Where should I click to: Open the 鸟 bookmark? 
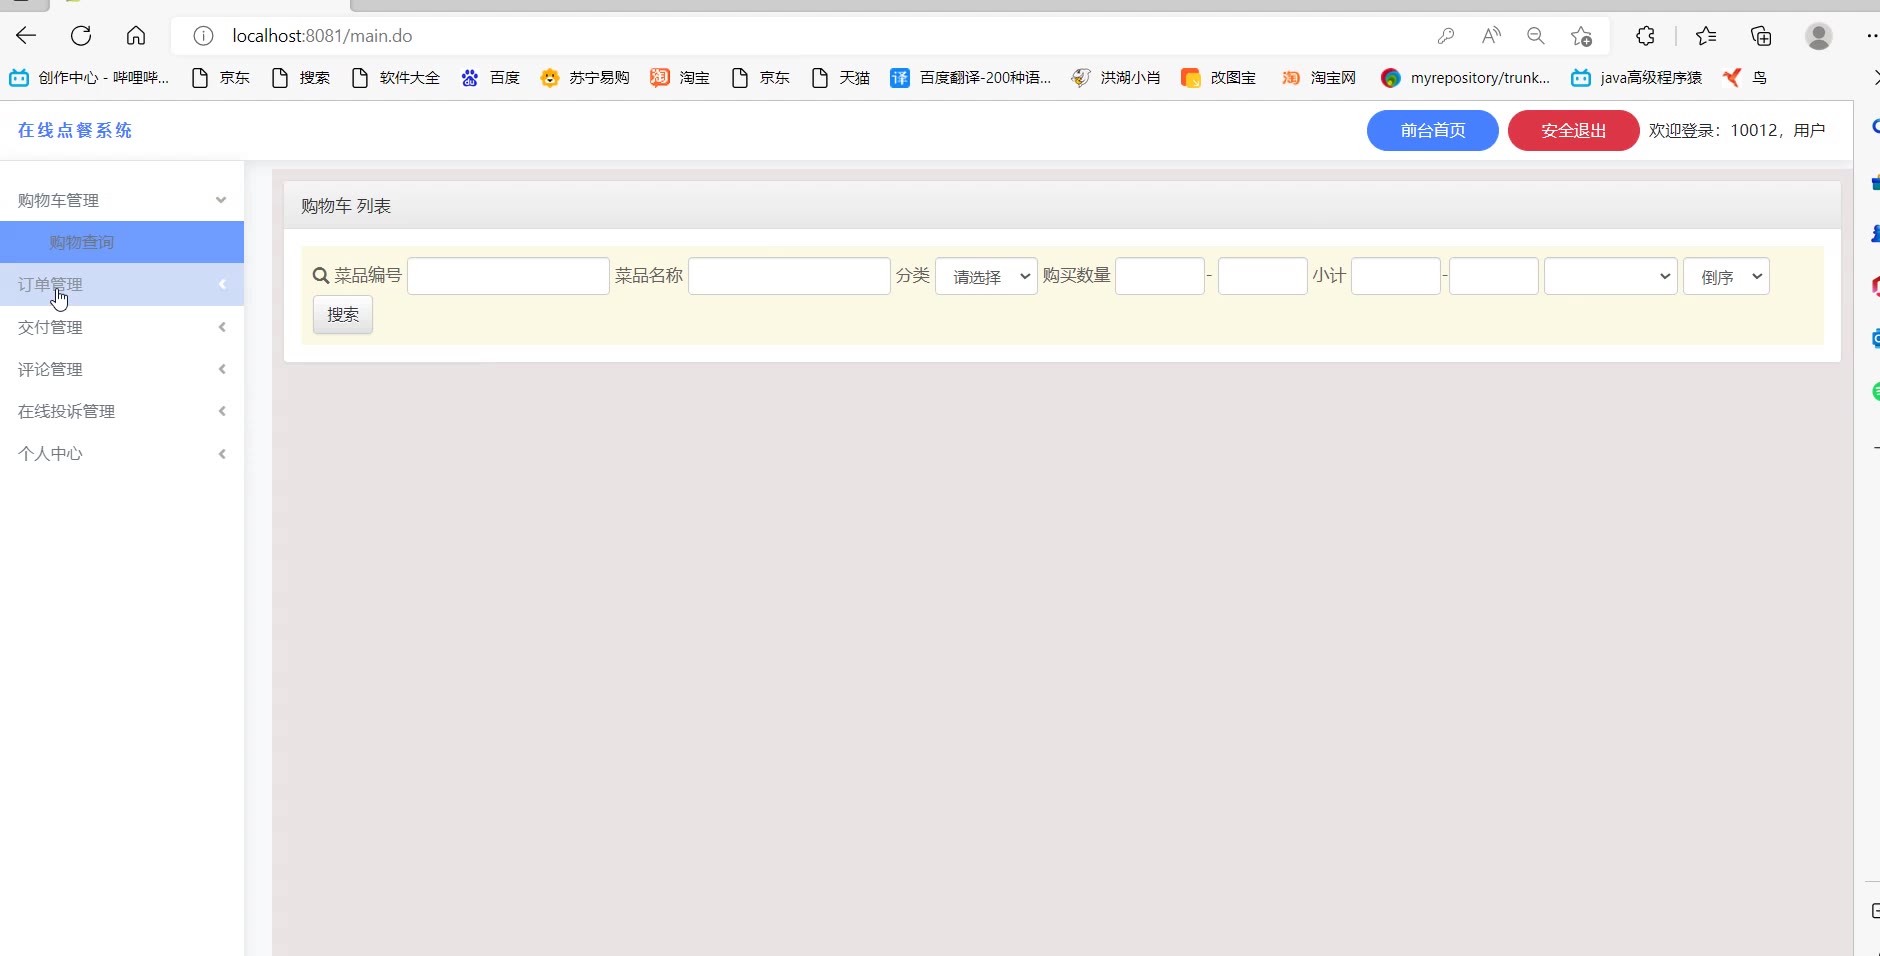click(1745, 78)
